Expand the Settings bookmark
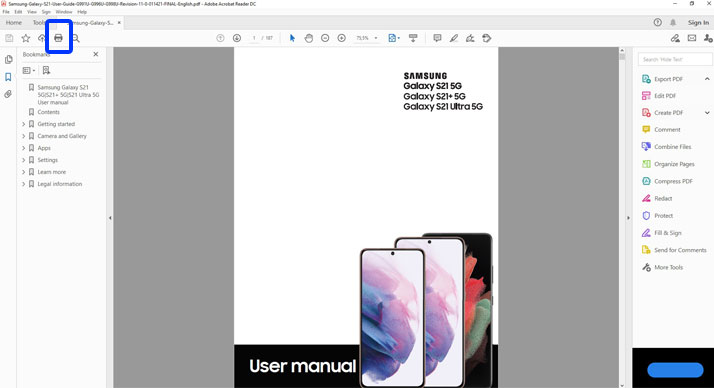 click(x=24, y=160)
